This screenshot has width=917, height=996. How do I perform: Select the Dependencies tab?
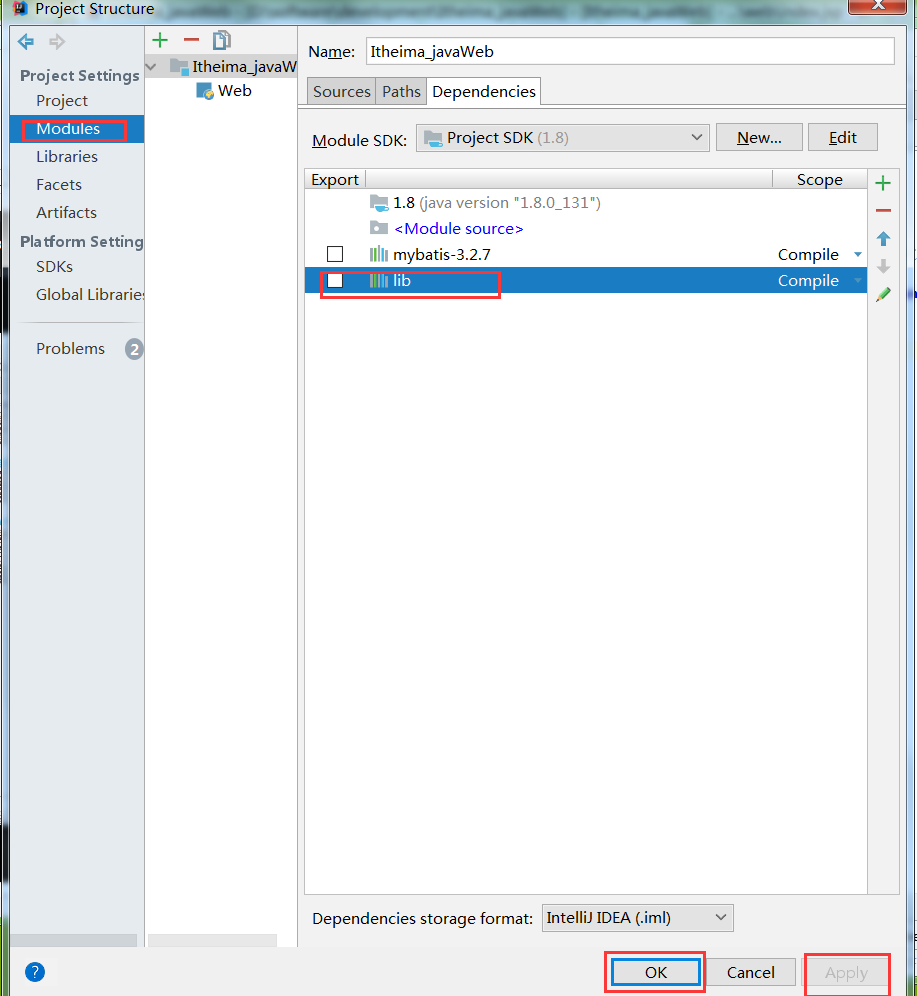click(x=484, y=91)
